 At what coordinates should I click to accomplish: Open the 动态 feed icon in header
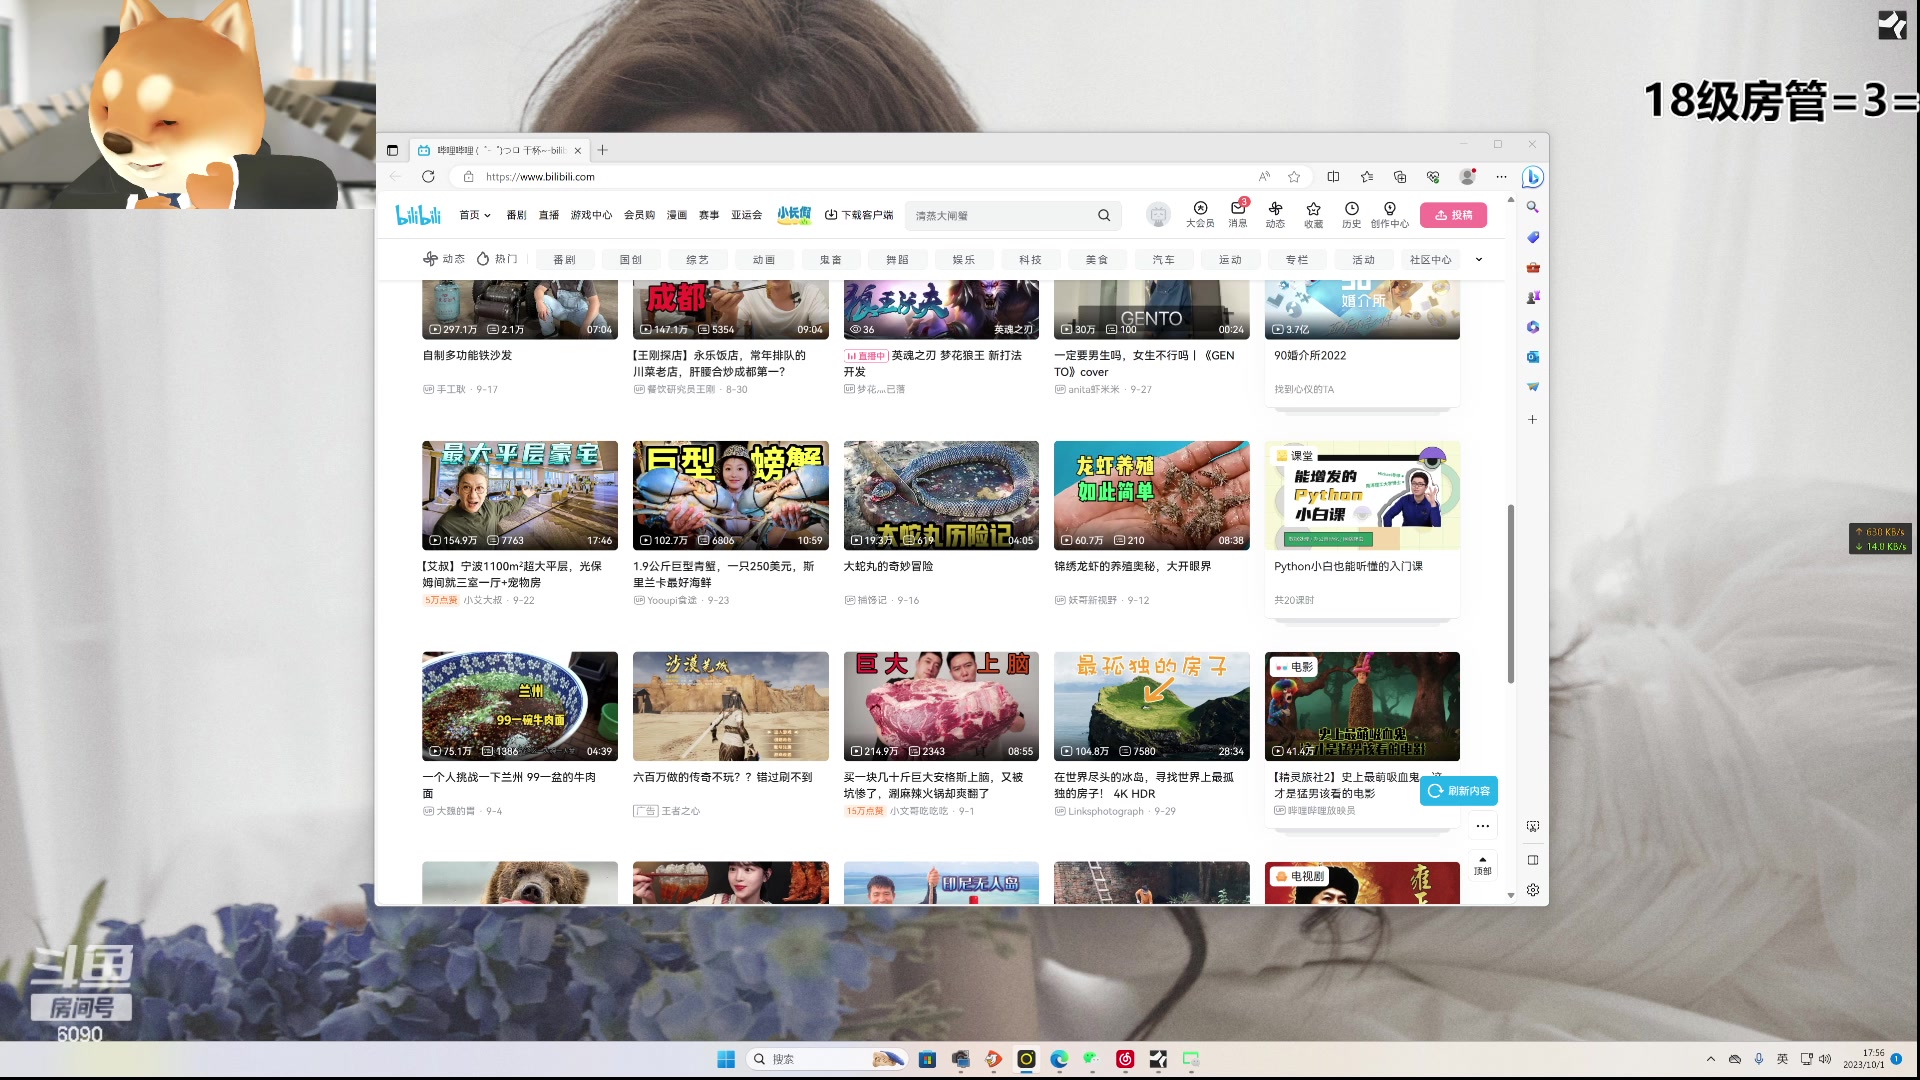point(1275,215)
